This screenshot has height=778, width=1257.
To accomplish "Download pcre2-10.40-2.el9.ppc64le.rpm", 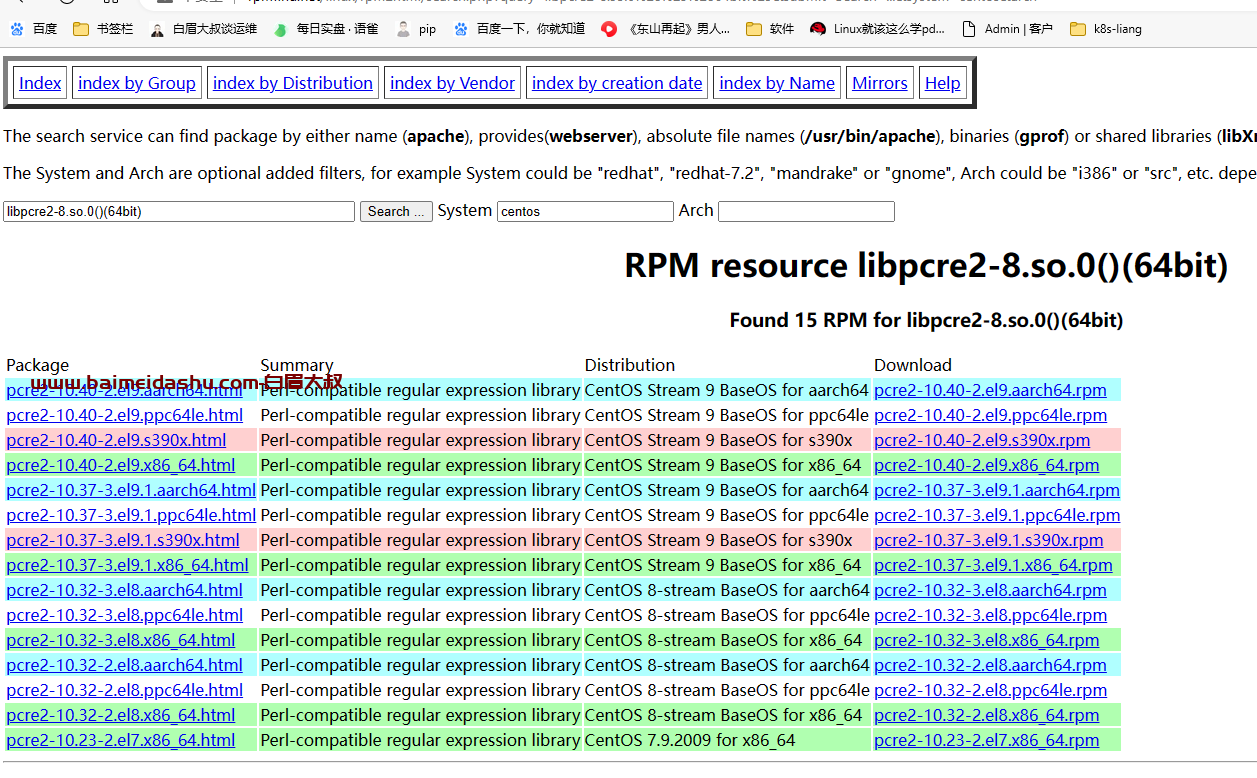I will (x=990, y=415).
